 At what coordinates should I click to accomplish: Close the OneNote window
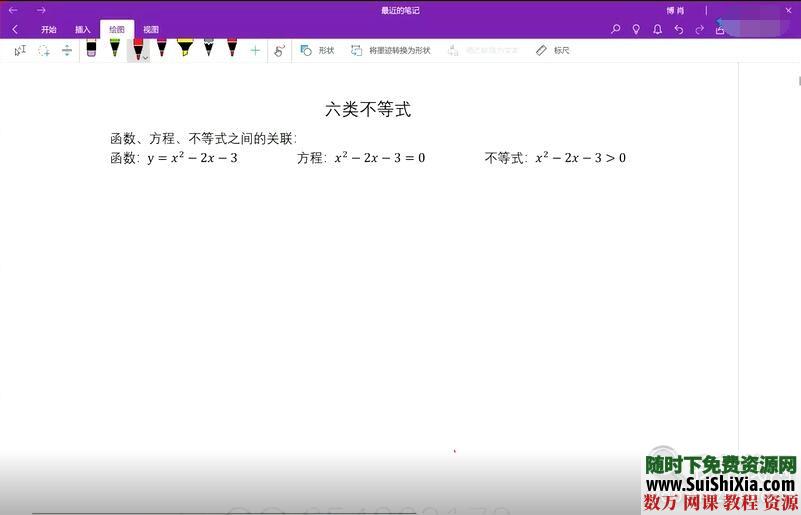788,10
